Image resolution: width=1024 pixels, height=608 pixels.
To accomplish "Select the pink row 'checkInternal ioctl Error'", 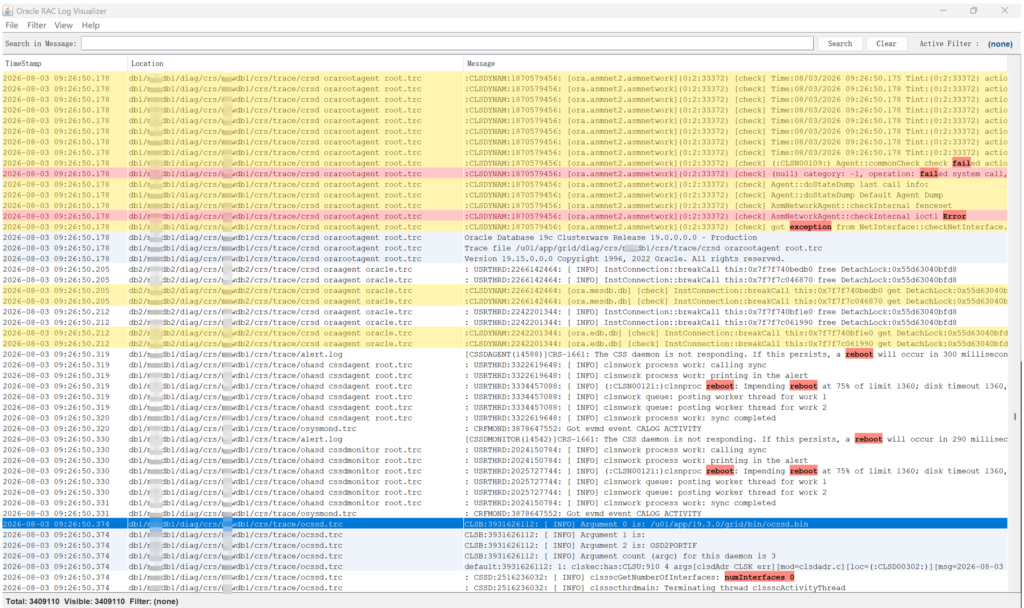I will 504,216.
